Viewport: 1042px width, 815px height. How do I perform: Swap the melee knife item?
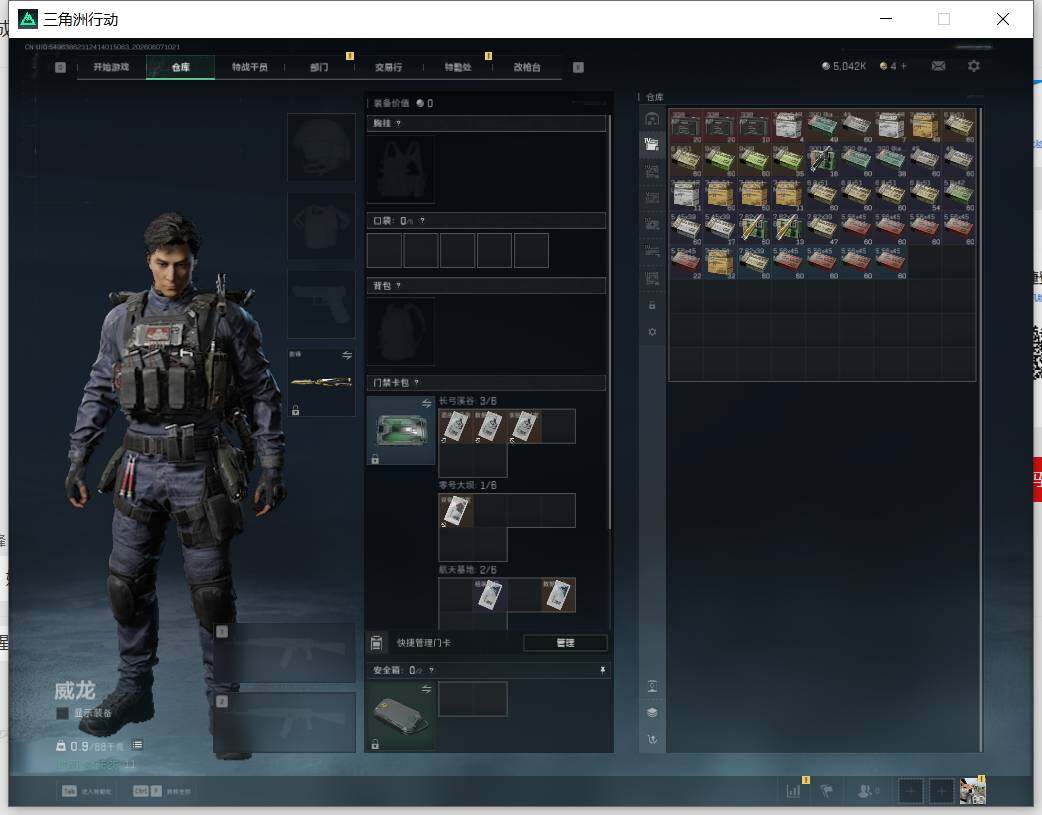[347, 355]
